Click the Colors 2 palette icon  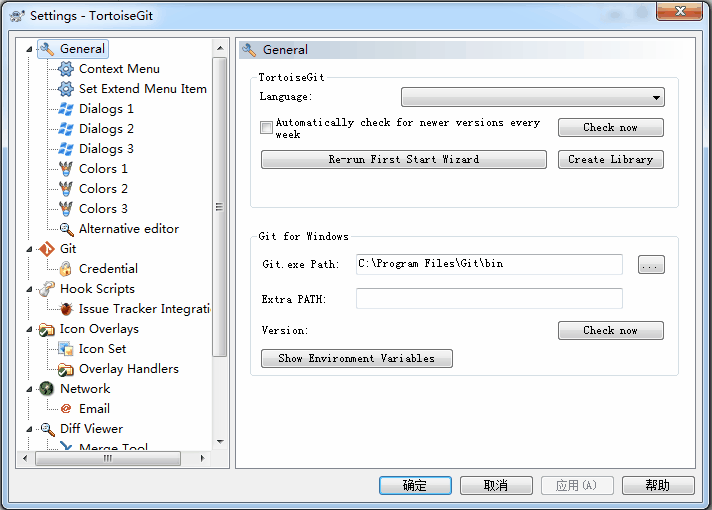click(66, 189)
